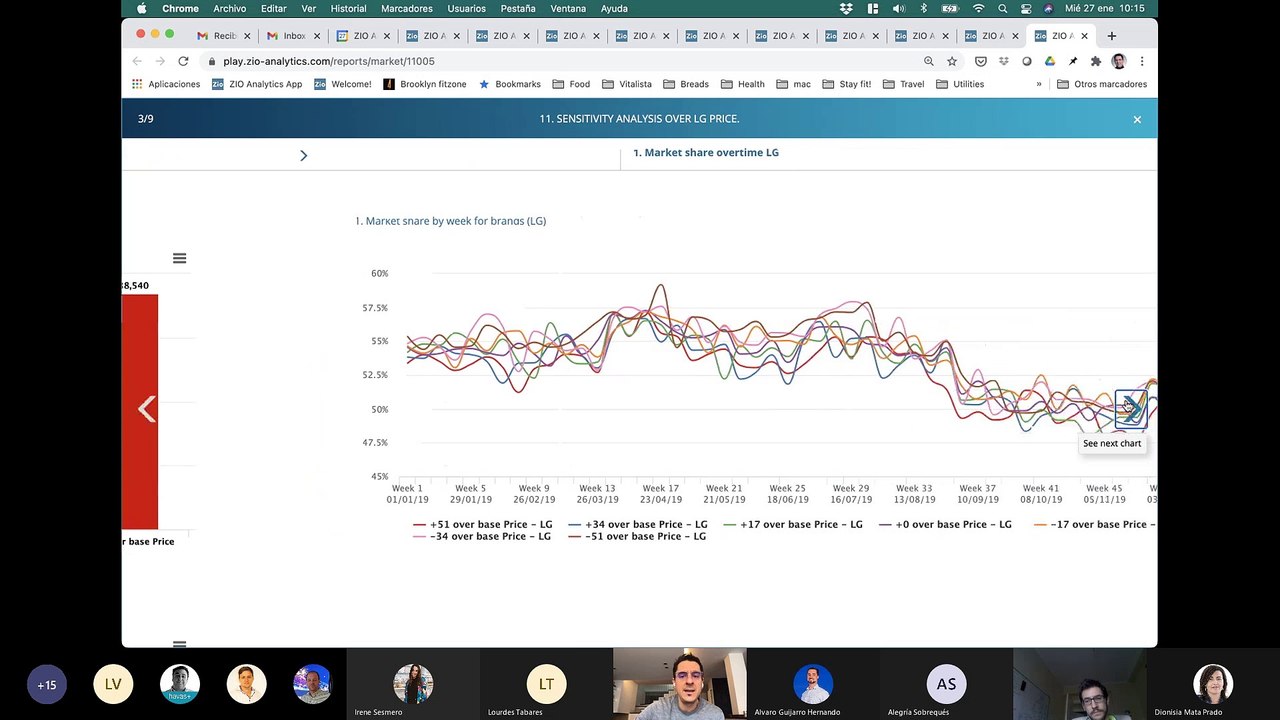Close the Sensitivity Analysis report panel
This screenshot has width=1280, height=720.
pos(1137,119)
